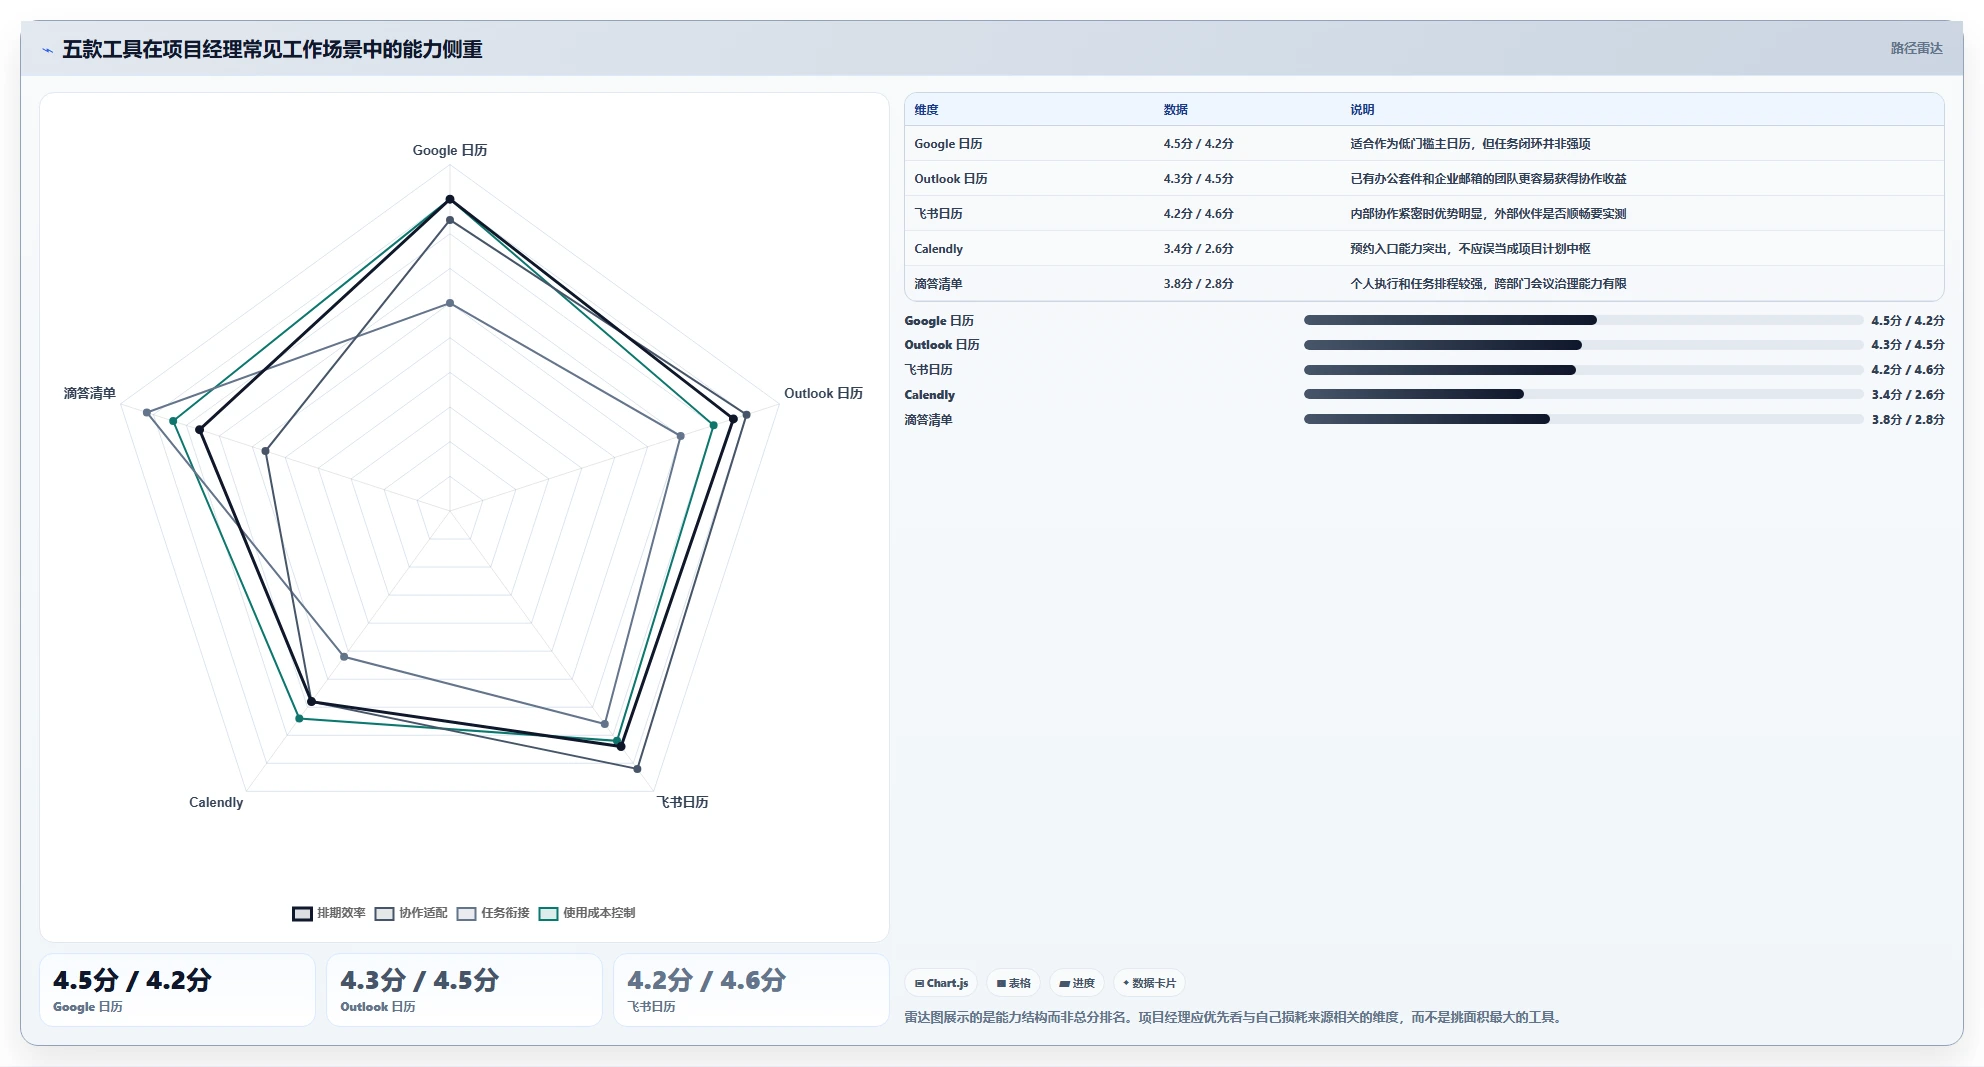Image resolution: width=1984 pixels, height=1067 pixels.
Task: Click the 4.2分 / 4.6分 table cell
Action: 1198,214
